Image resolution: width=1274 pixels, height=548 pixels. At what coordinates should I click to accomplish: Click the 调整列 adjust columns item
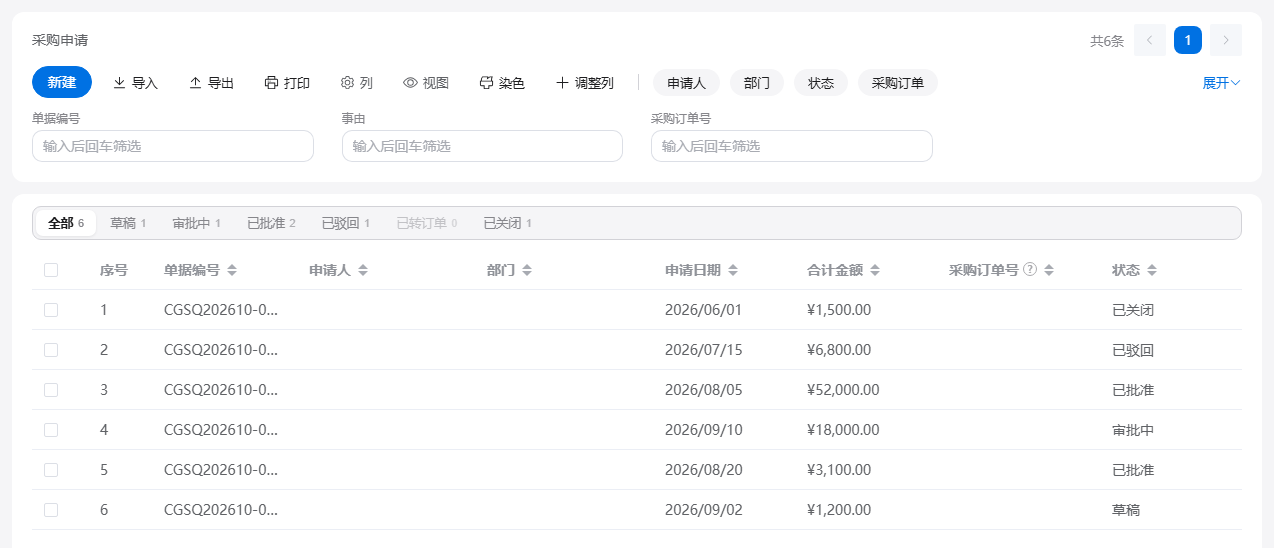pyautogui.click(x=585, y=83)
